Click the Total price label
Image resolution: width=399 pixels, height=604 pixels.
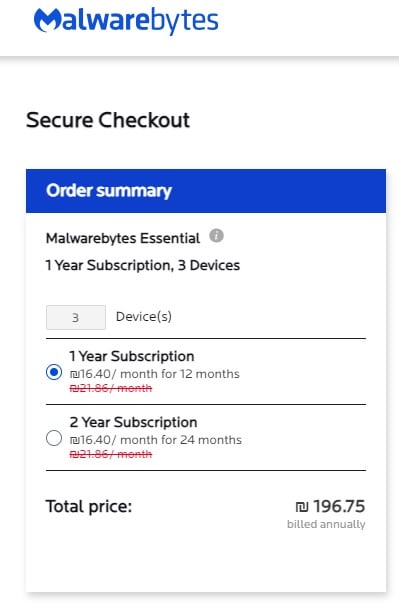pos(89,506)
